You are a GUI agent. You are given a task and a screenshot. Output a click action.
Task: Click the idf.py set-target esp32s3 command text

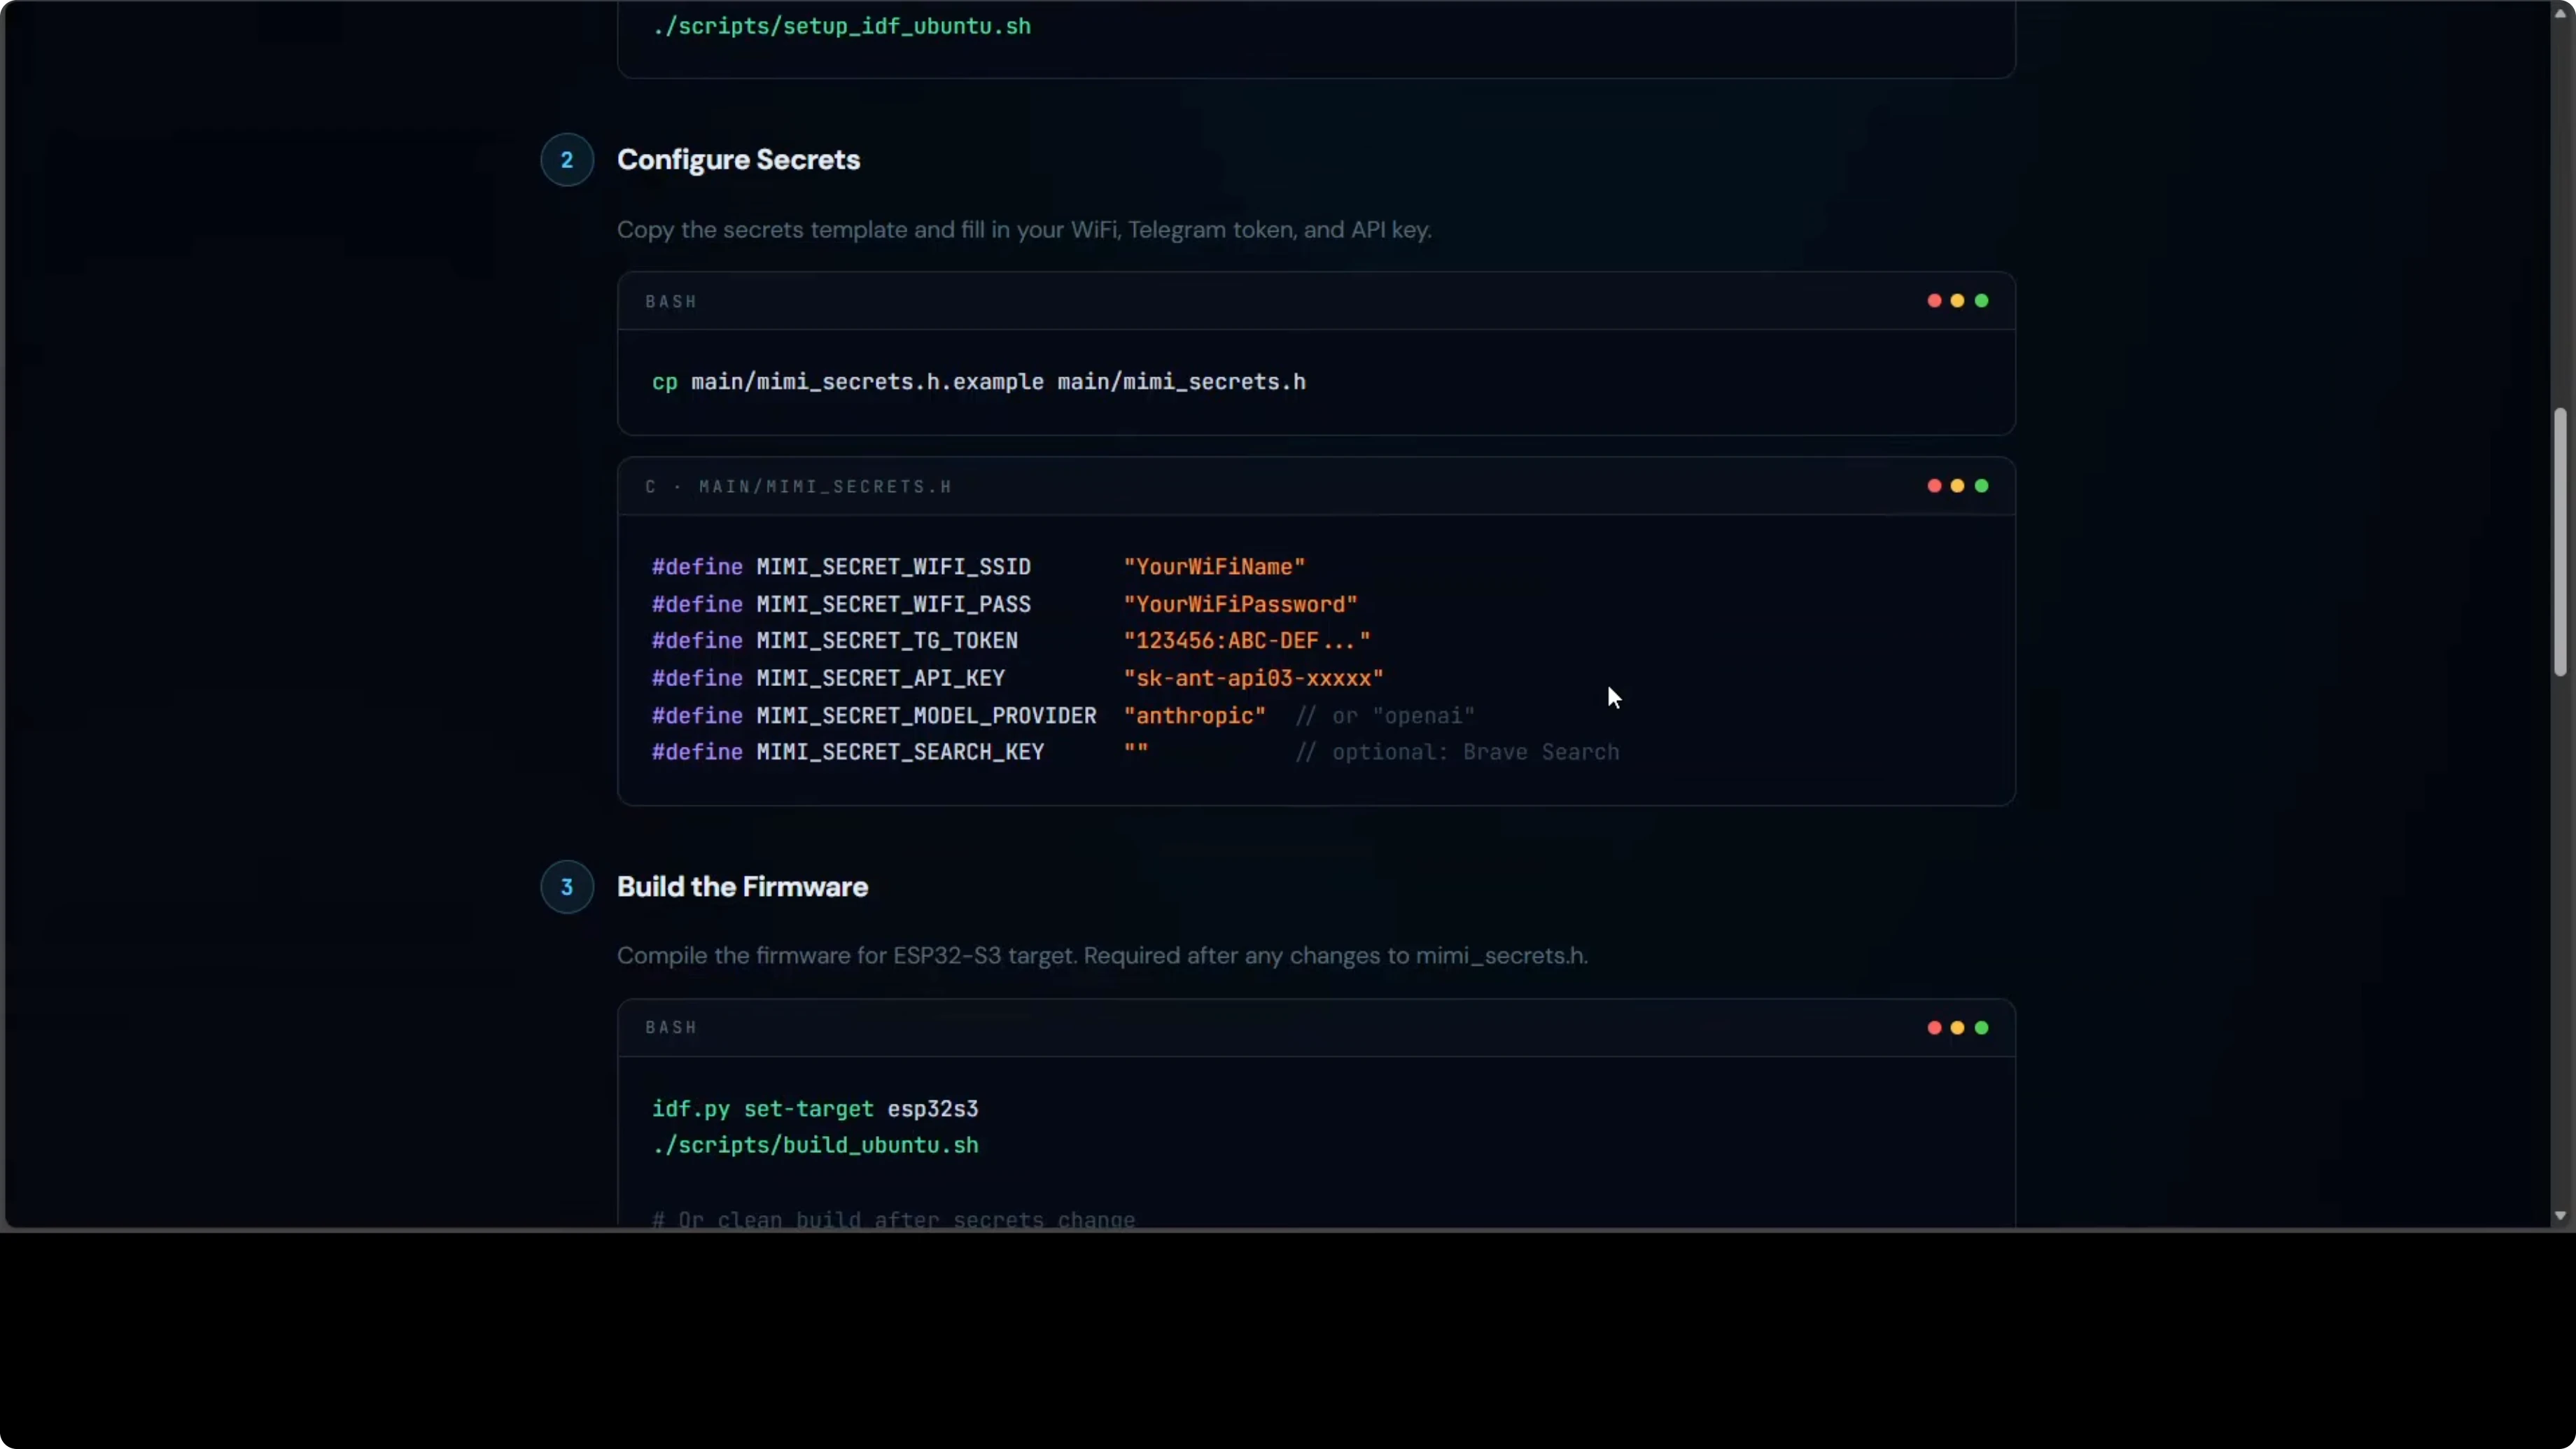pyautogui.click(x=815, y=1109)
